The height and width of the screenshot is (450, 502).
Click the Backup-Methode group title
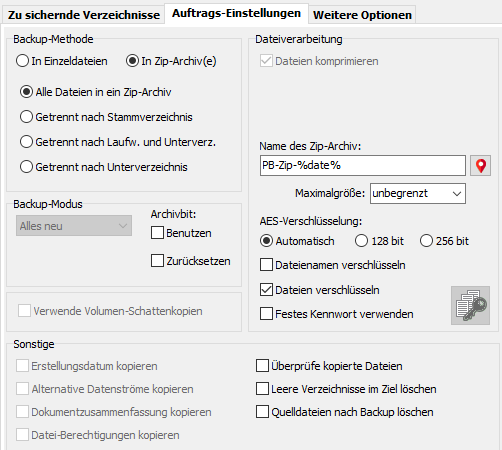point(53,39)
